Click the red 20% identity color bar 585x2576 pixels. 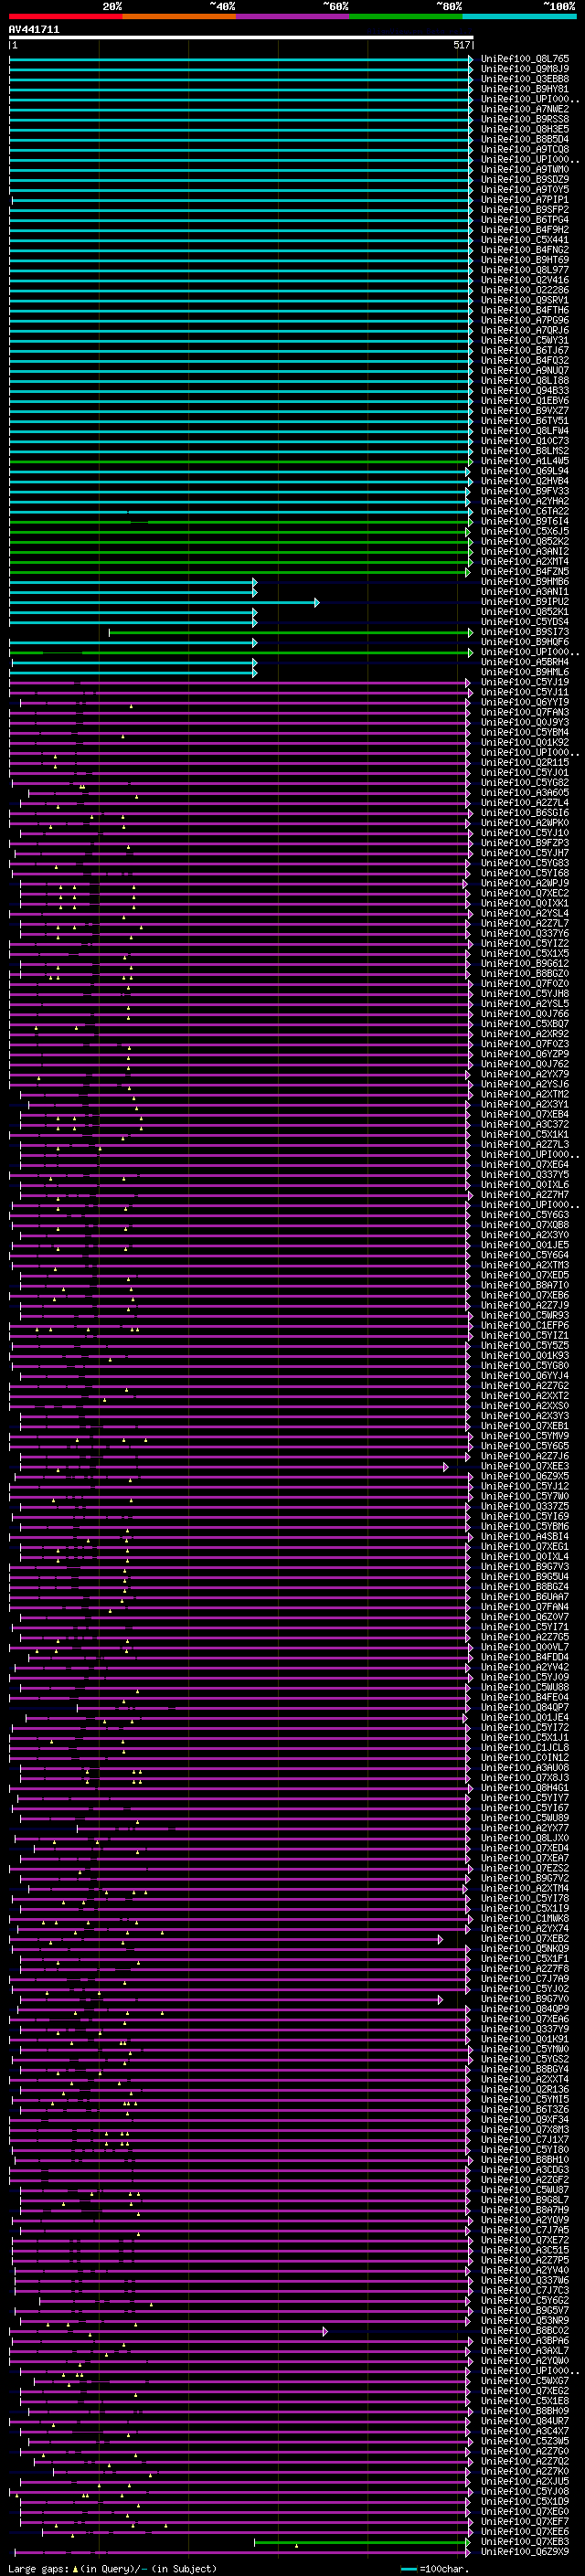click(65, 16)
